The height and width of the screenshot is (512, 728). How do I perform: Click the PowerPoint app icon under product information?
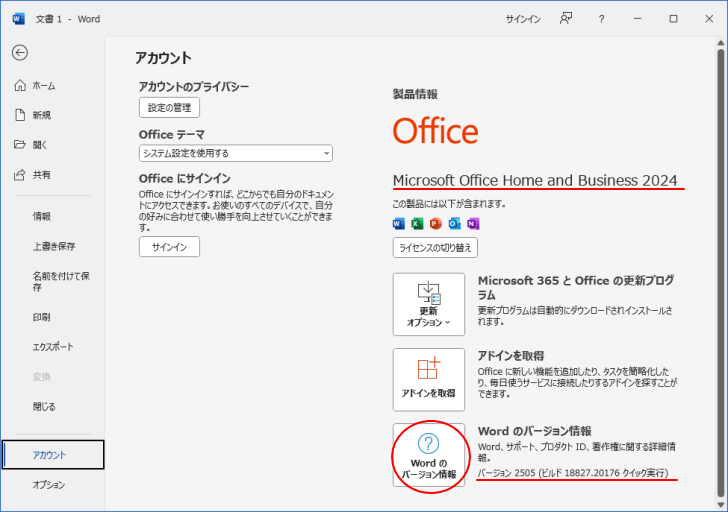pos(436,224)
